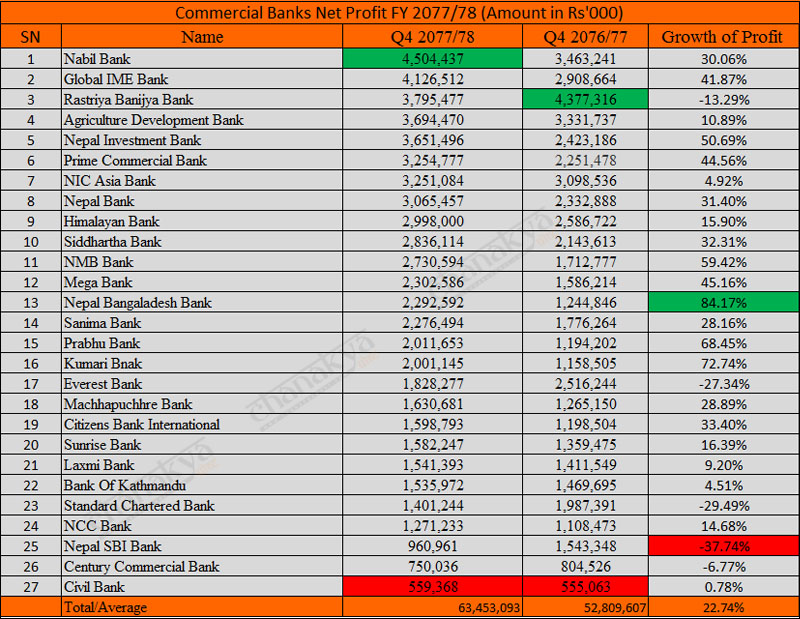Click the Total/Average row label
800x619 pixels.
click(105, 607)
